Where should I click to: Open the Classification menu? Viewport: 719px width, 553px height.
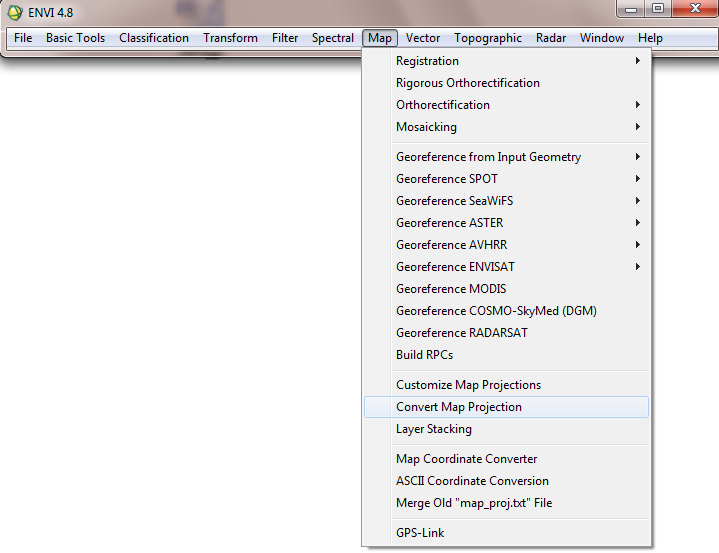pos(154,38)
